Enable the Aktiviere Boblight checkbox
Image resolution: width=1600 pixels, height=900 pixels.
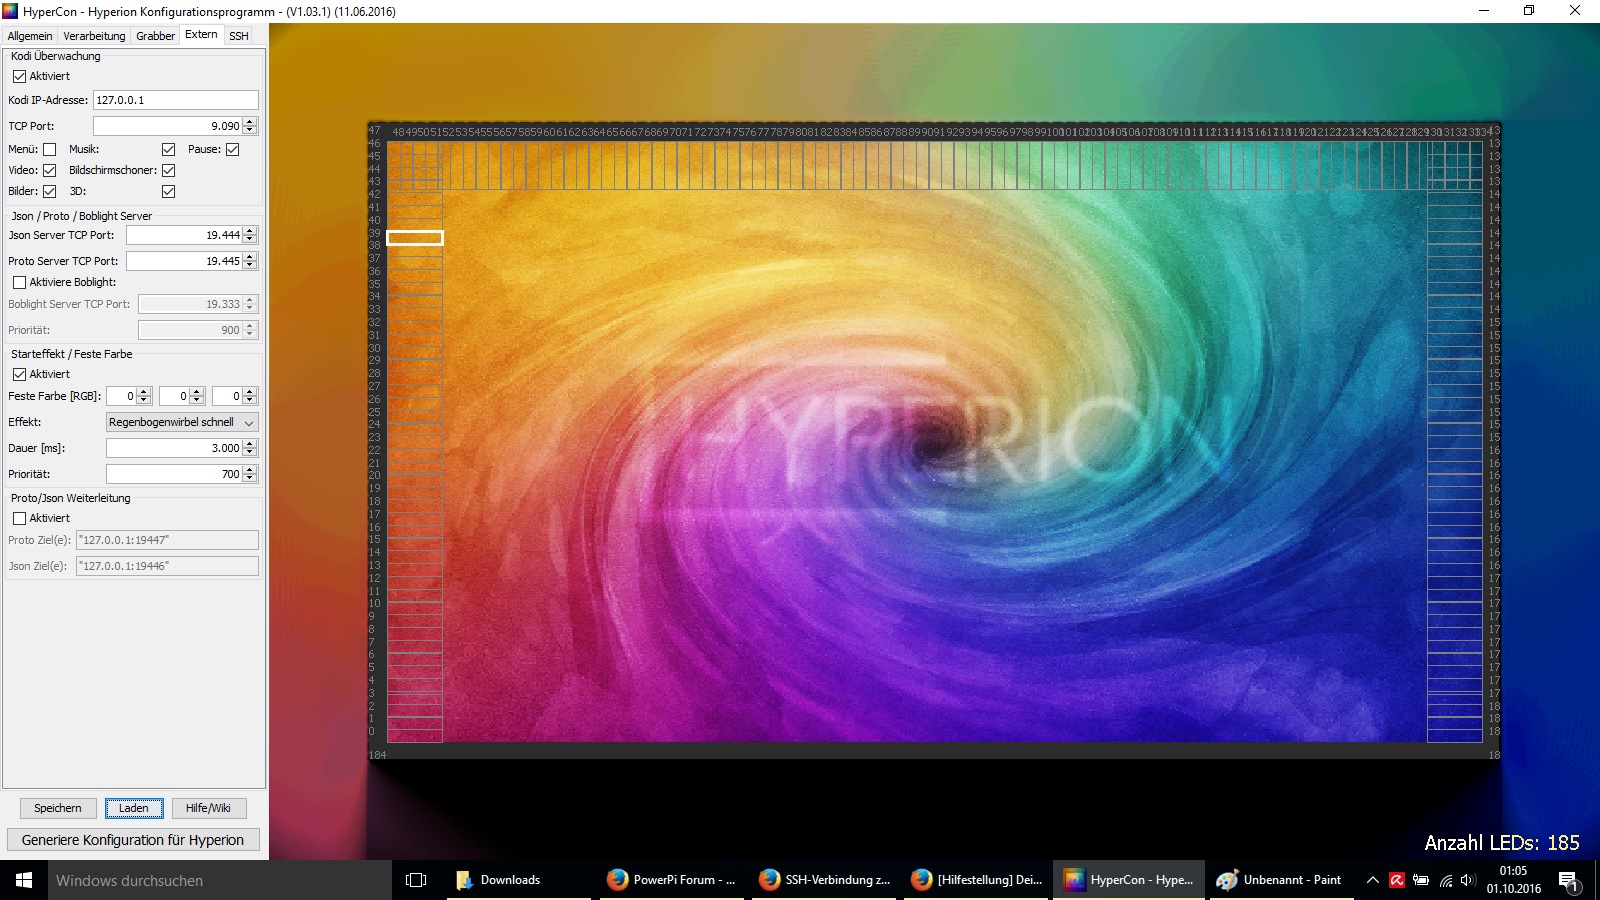(x=19, y=282)
